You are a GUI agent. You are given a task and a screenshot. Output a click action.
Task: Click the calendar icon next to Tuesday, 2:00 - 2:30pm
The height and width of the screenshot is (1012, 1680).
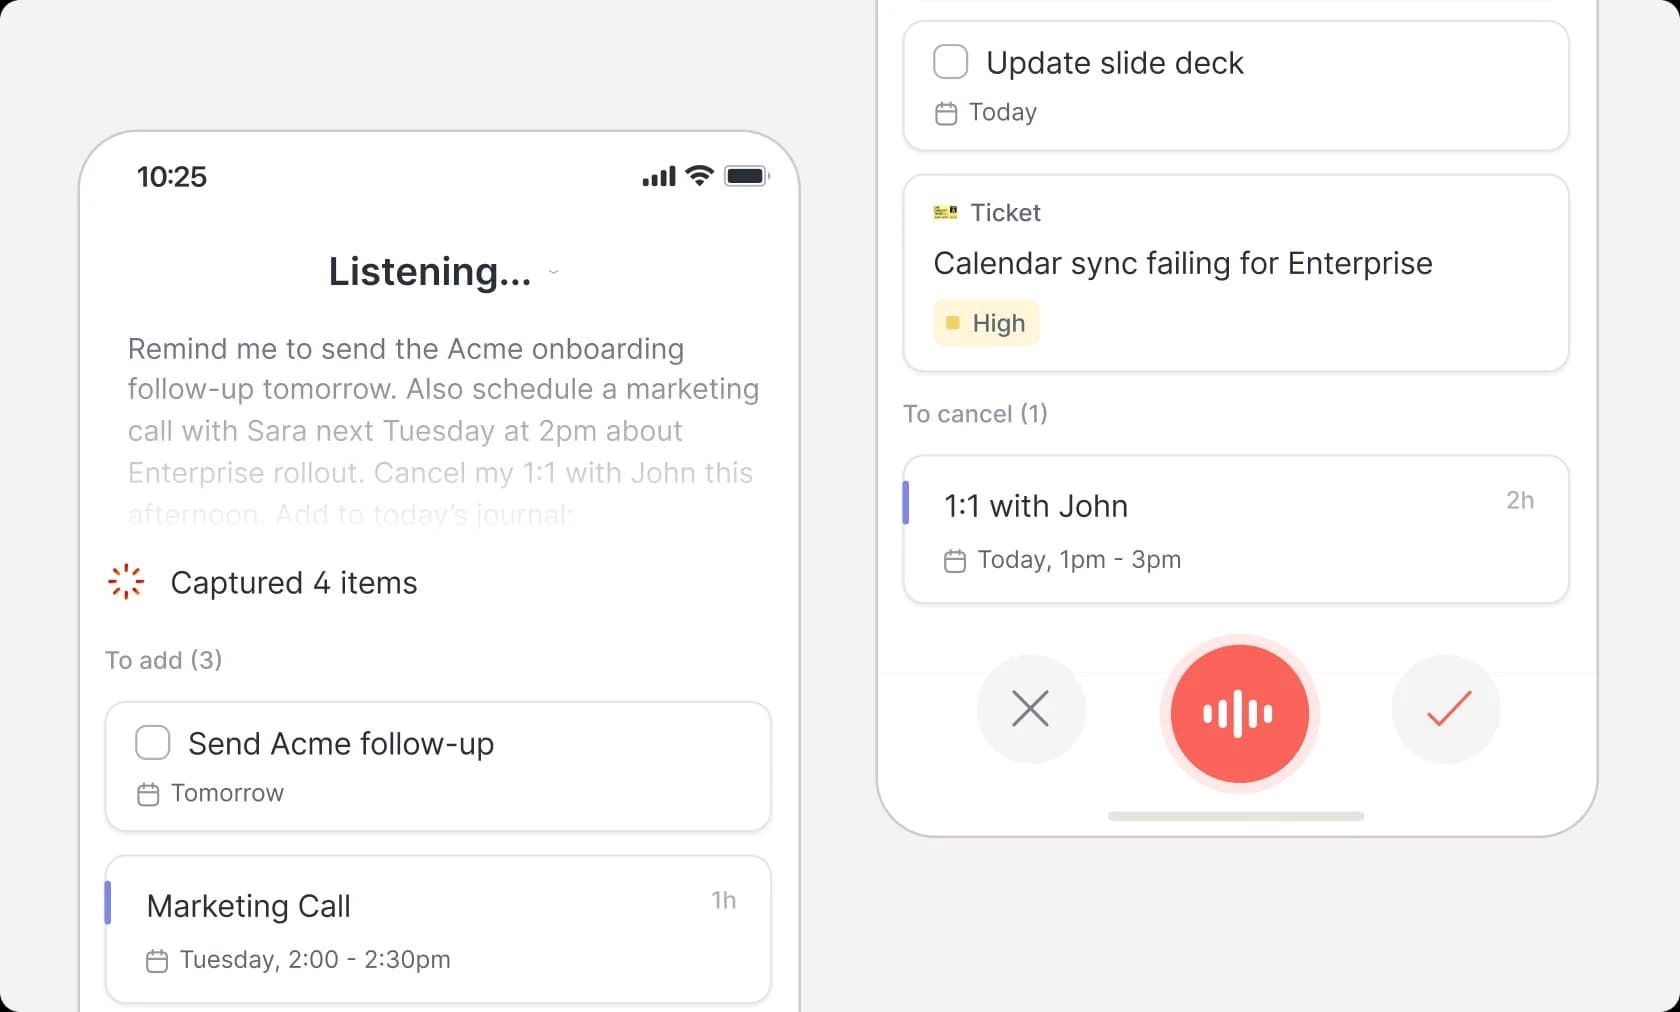pos(157,961)
